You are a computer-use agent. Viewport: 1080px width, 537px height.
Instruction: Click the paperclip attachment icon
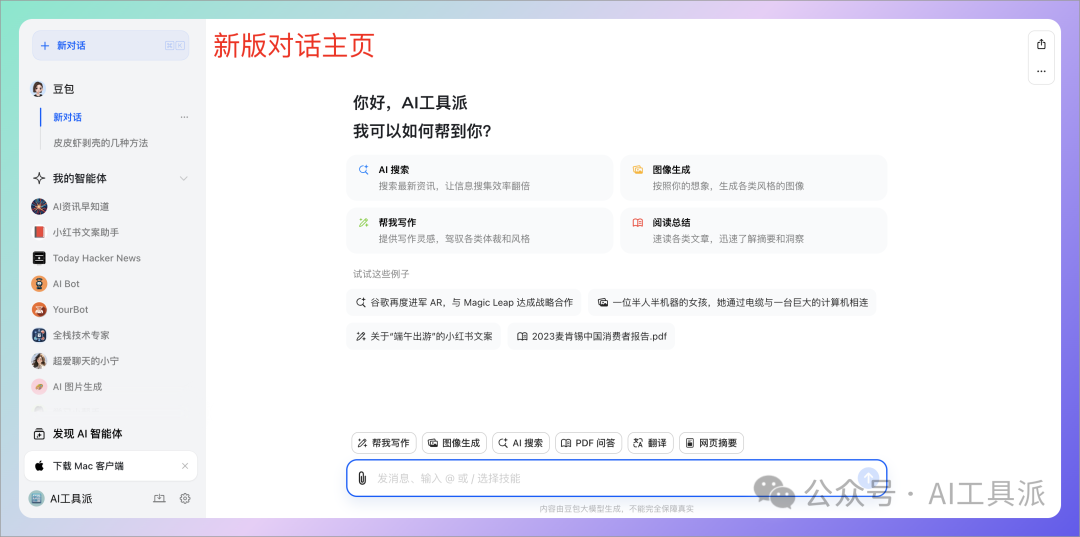coord(362,478)
